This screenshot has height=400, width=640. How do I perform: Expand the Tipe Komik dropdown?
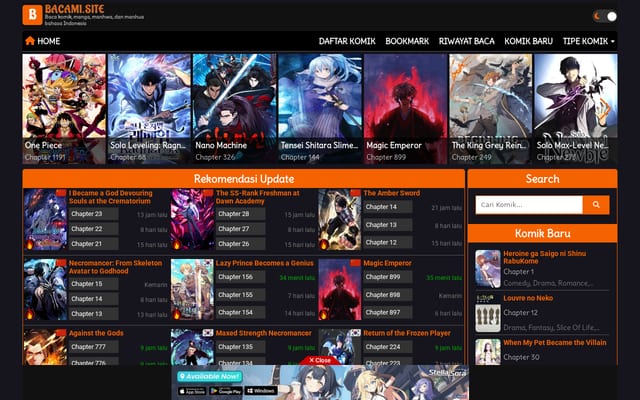coord(588,41)
